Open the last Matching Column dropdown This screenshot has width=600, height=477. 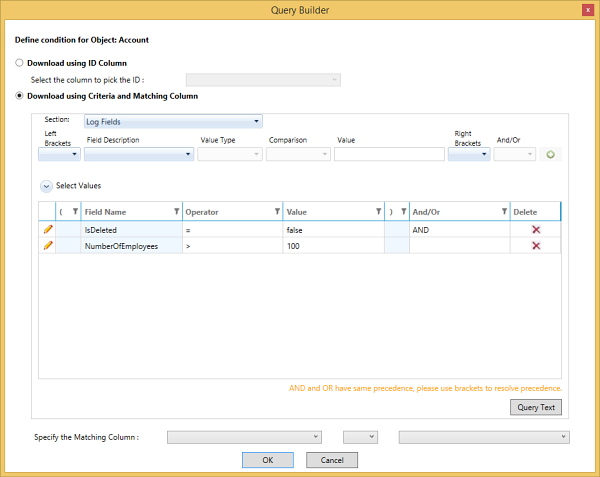[484, 437]
